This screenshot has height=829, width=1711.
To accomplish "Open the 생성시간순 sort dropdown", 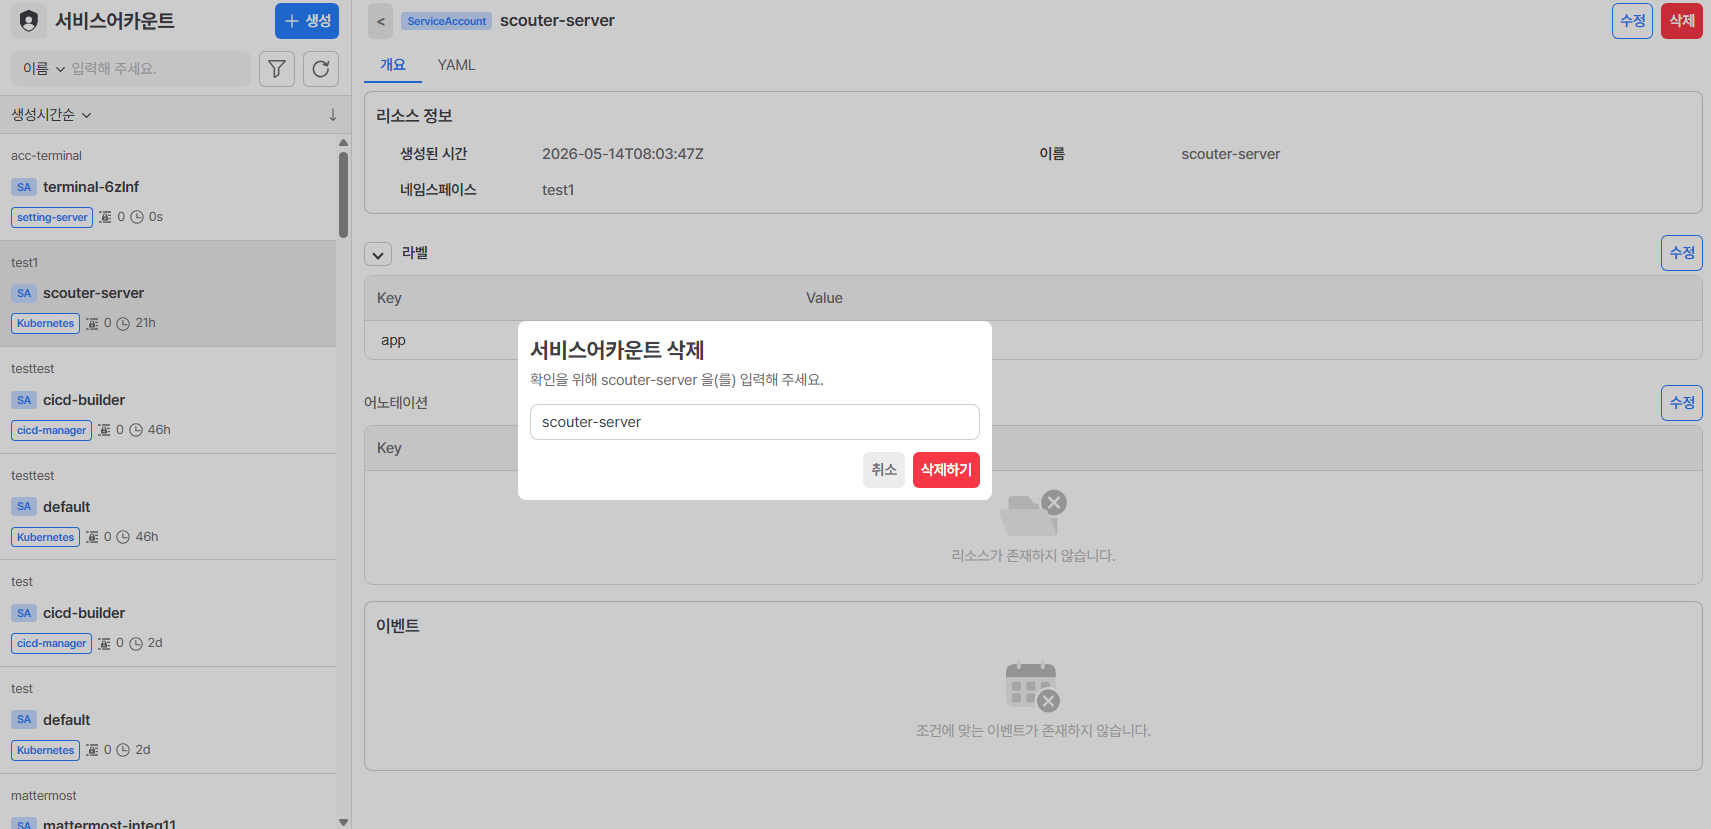I will coord(51,115).
